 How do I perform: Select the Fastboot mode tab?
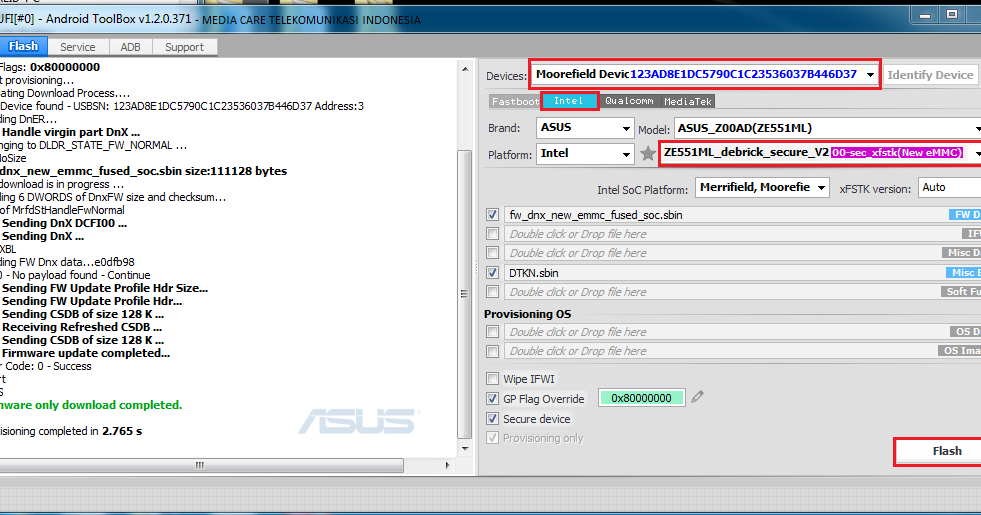(515, 101)
